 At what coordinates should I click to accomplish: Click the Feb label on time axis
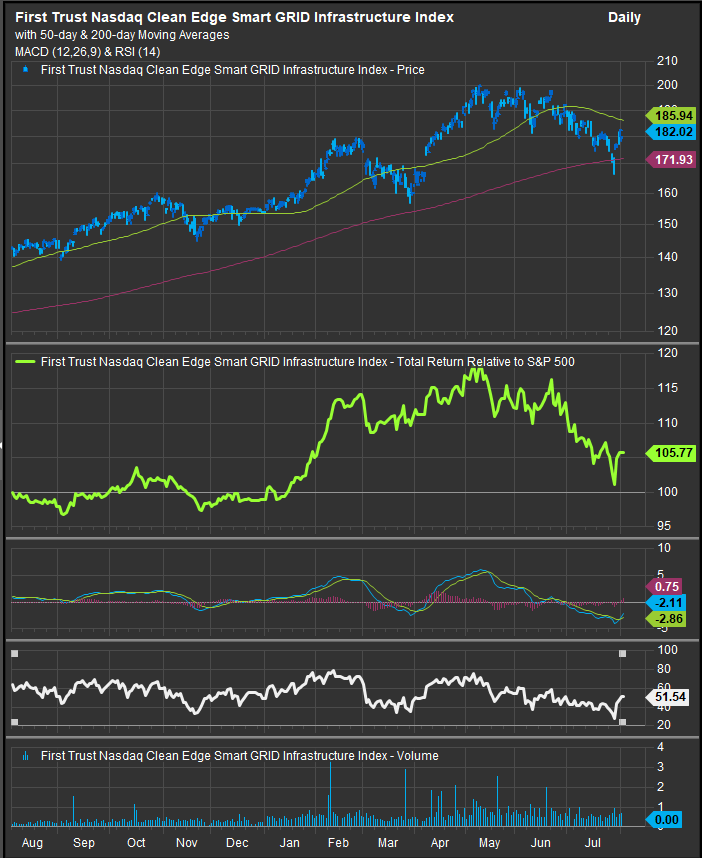338,843
